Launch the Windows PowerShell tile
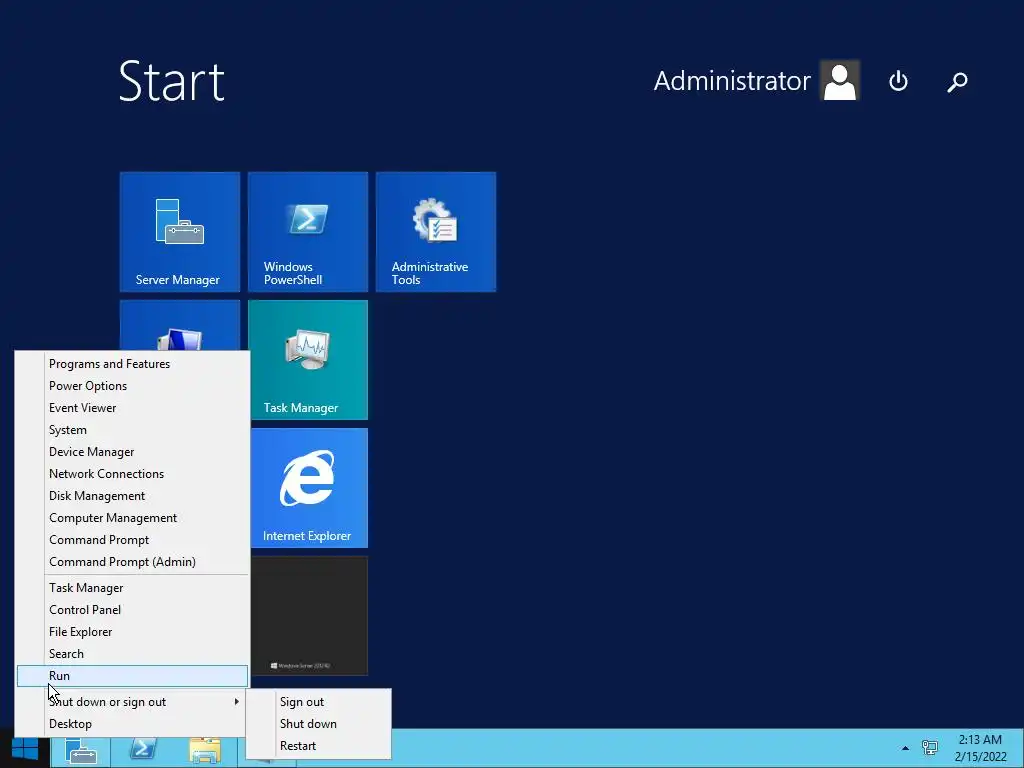The width and height of the screenshot is (1024, 768). [308, 232]
